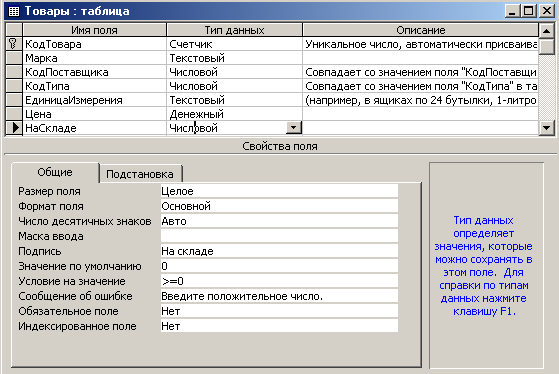Viewport: 559px width, 374px height.
Task: Click the field list scrollbar thumb
Action: (547, 46)
